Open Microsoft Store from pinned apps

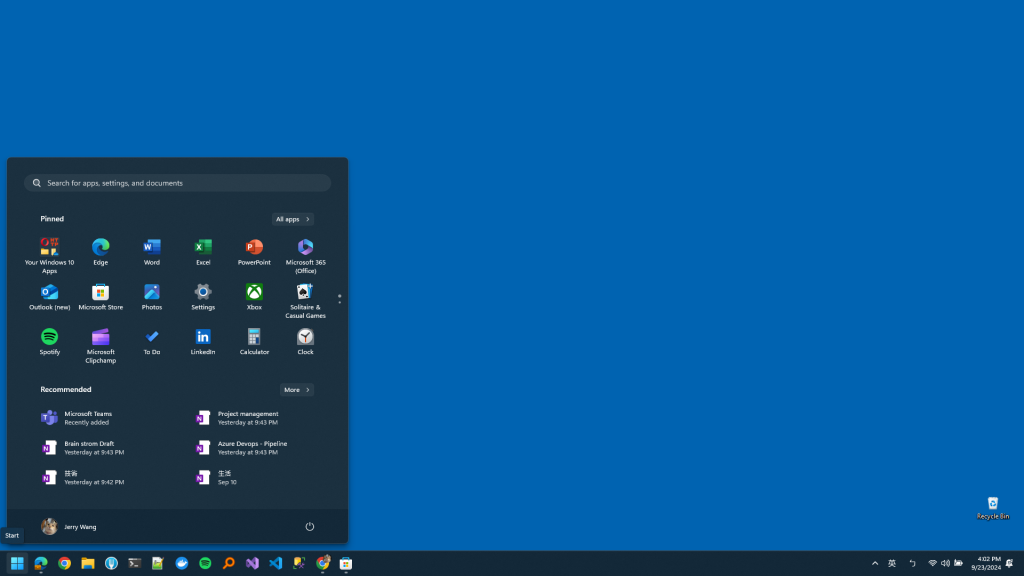pyautogui.click(x=101, y=297)
